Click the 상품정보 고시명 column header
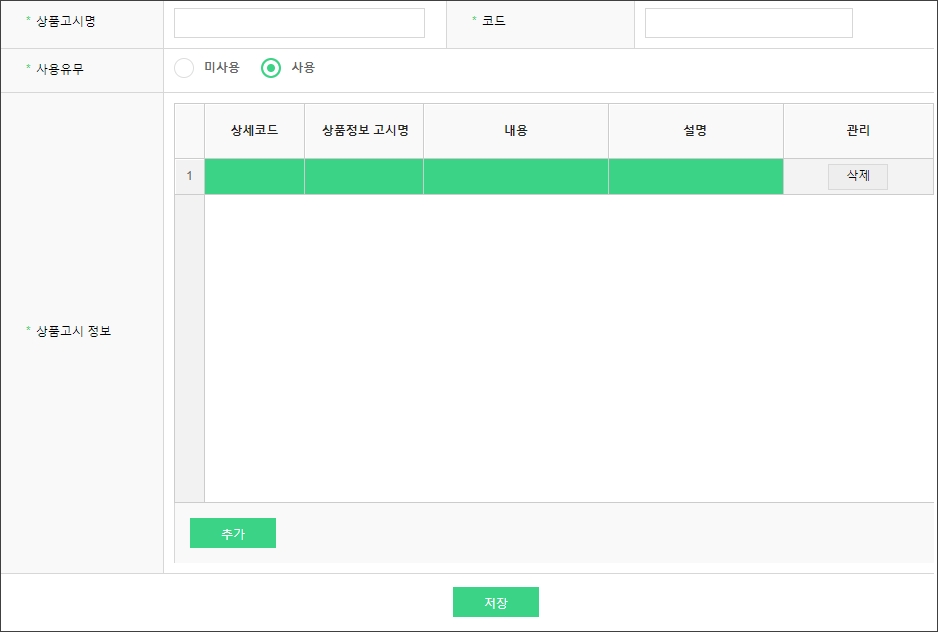 pyautogui.click(x=364, y=131)
